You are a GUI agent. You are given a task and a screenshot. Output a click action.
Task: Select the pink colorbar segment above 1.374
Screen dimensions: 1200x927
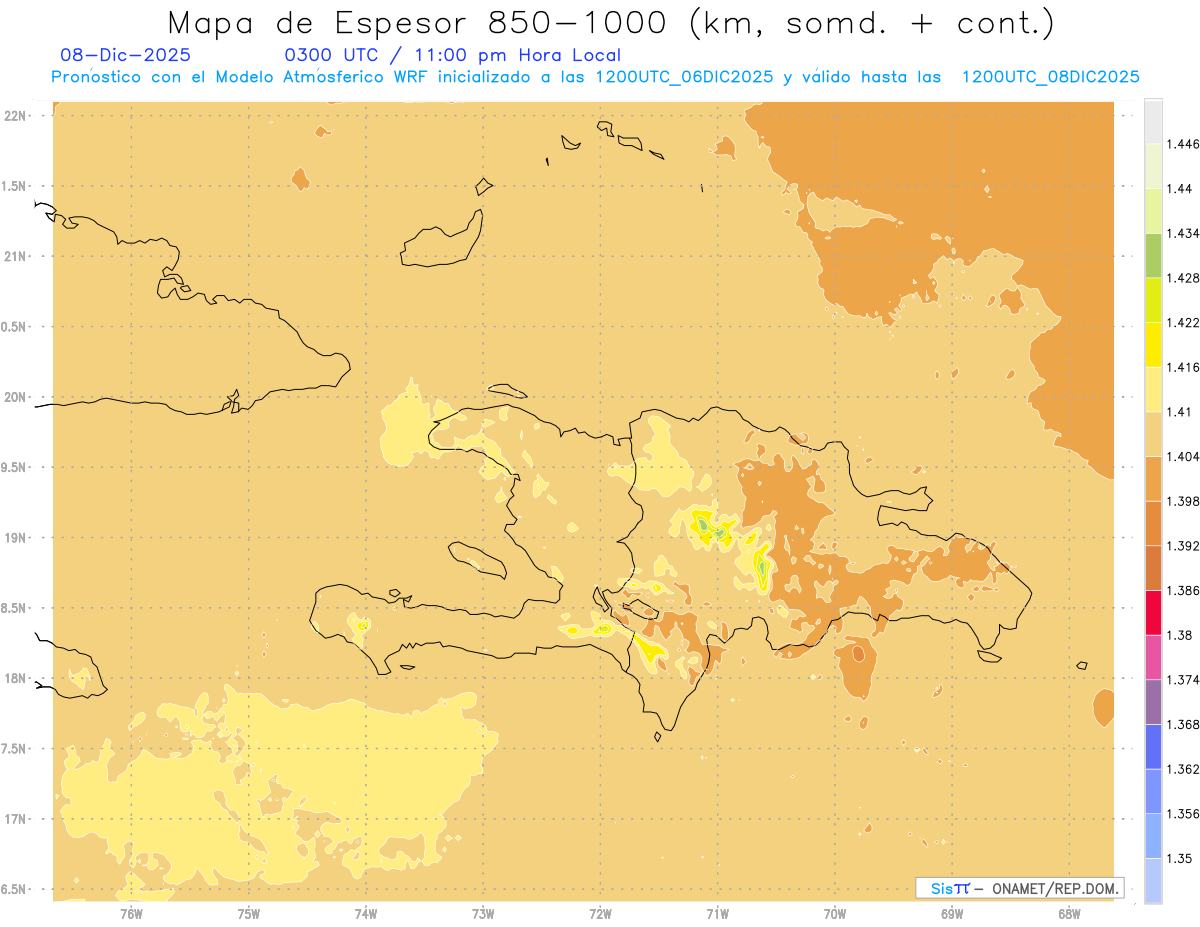coord(1153,657)
